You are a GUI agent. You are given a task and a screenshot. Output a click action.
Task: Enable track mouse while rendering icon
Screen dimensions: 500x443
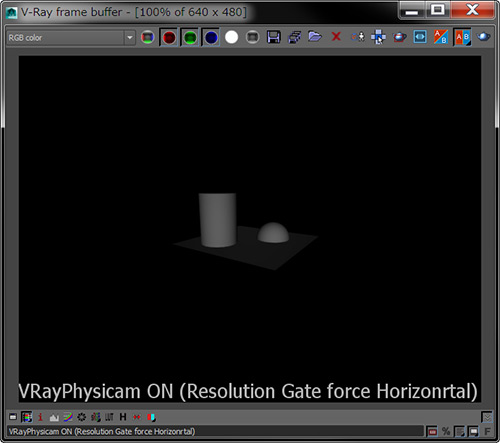coord(379,37)
